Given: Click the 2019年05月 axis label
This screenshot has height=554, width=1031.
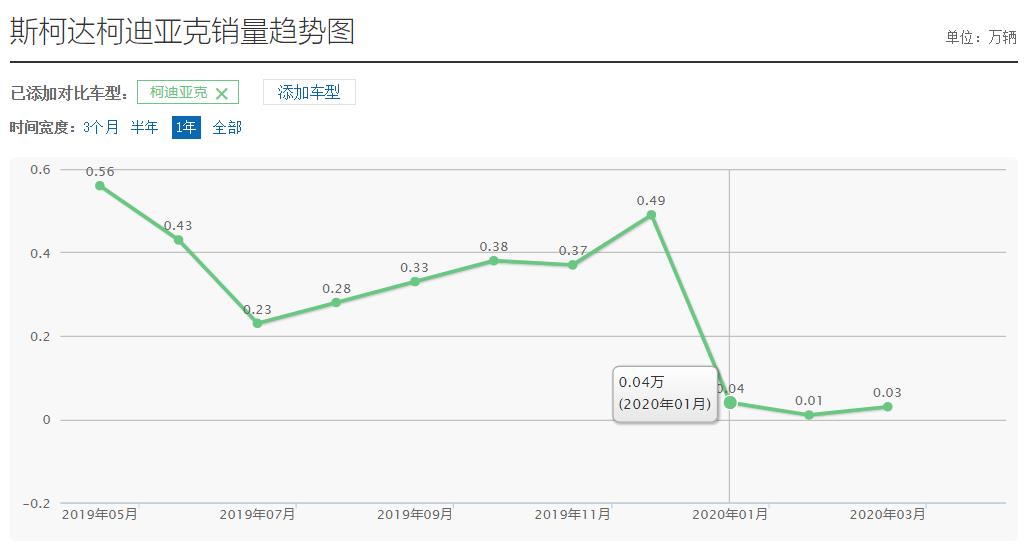Looking at the screenshot, I should pos(100,514).
